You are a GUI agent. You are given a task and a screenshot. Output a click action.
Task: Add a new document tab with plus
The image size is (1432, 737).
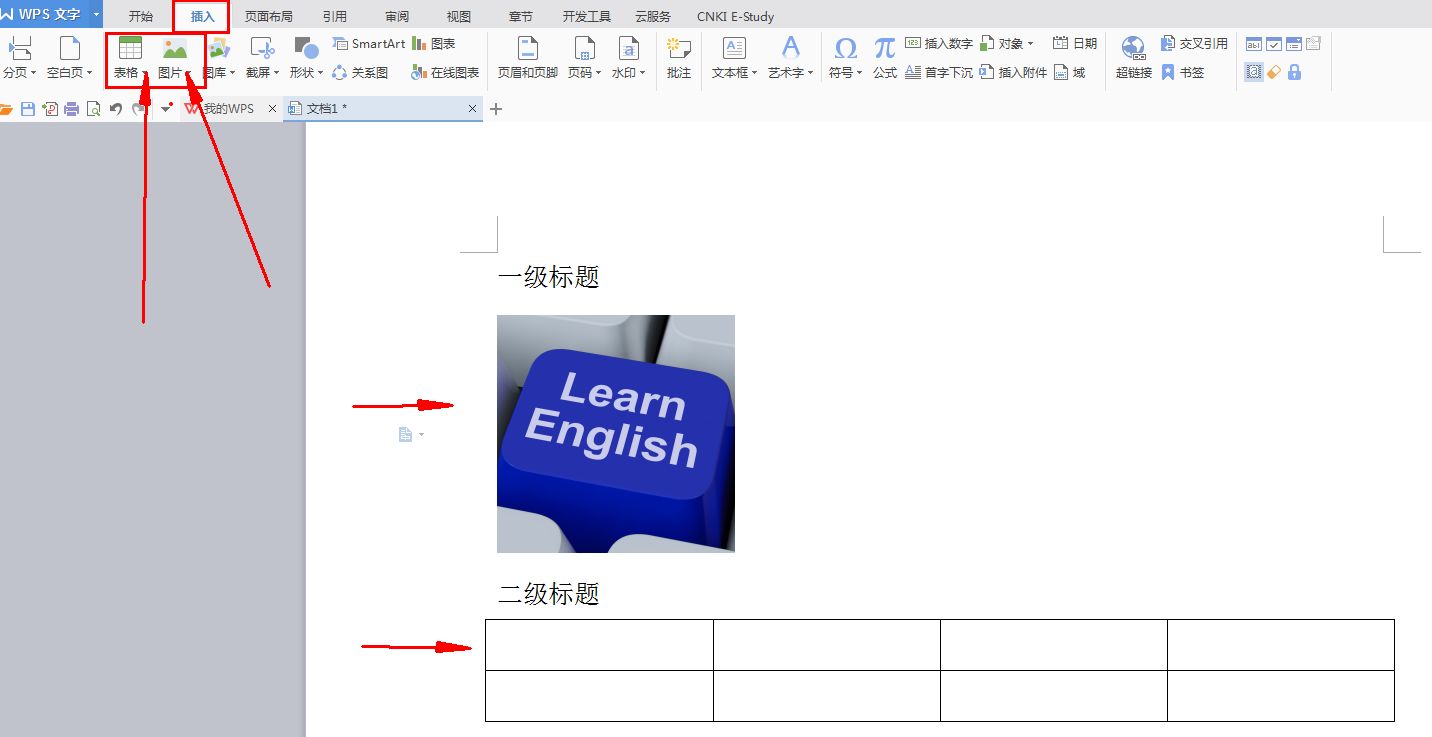coord(496,109)
